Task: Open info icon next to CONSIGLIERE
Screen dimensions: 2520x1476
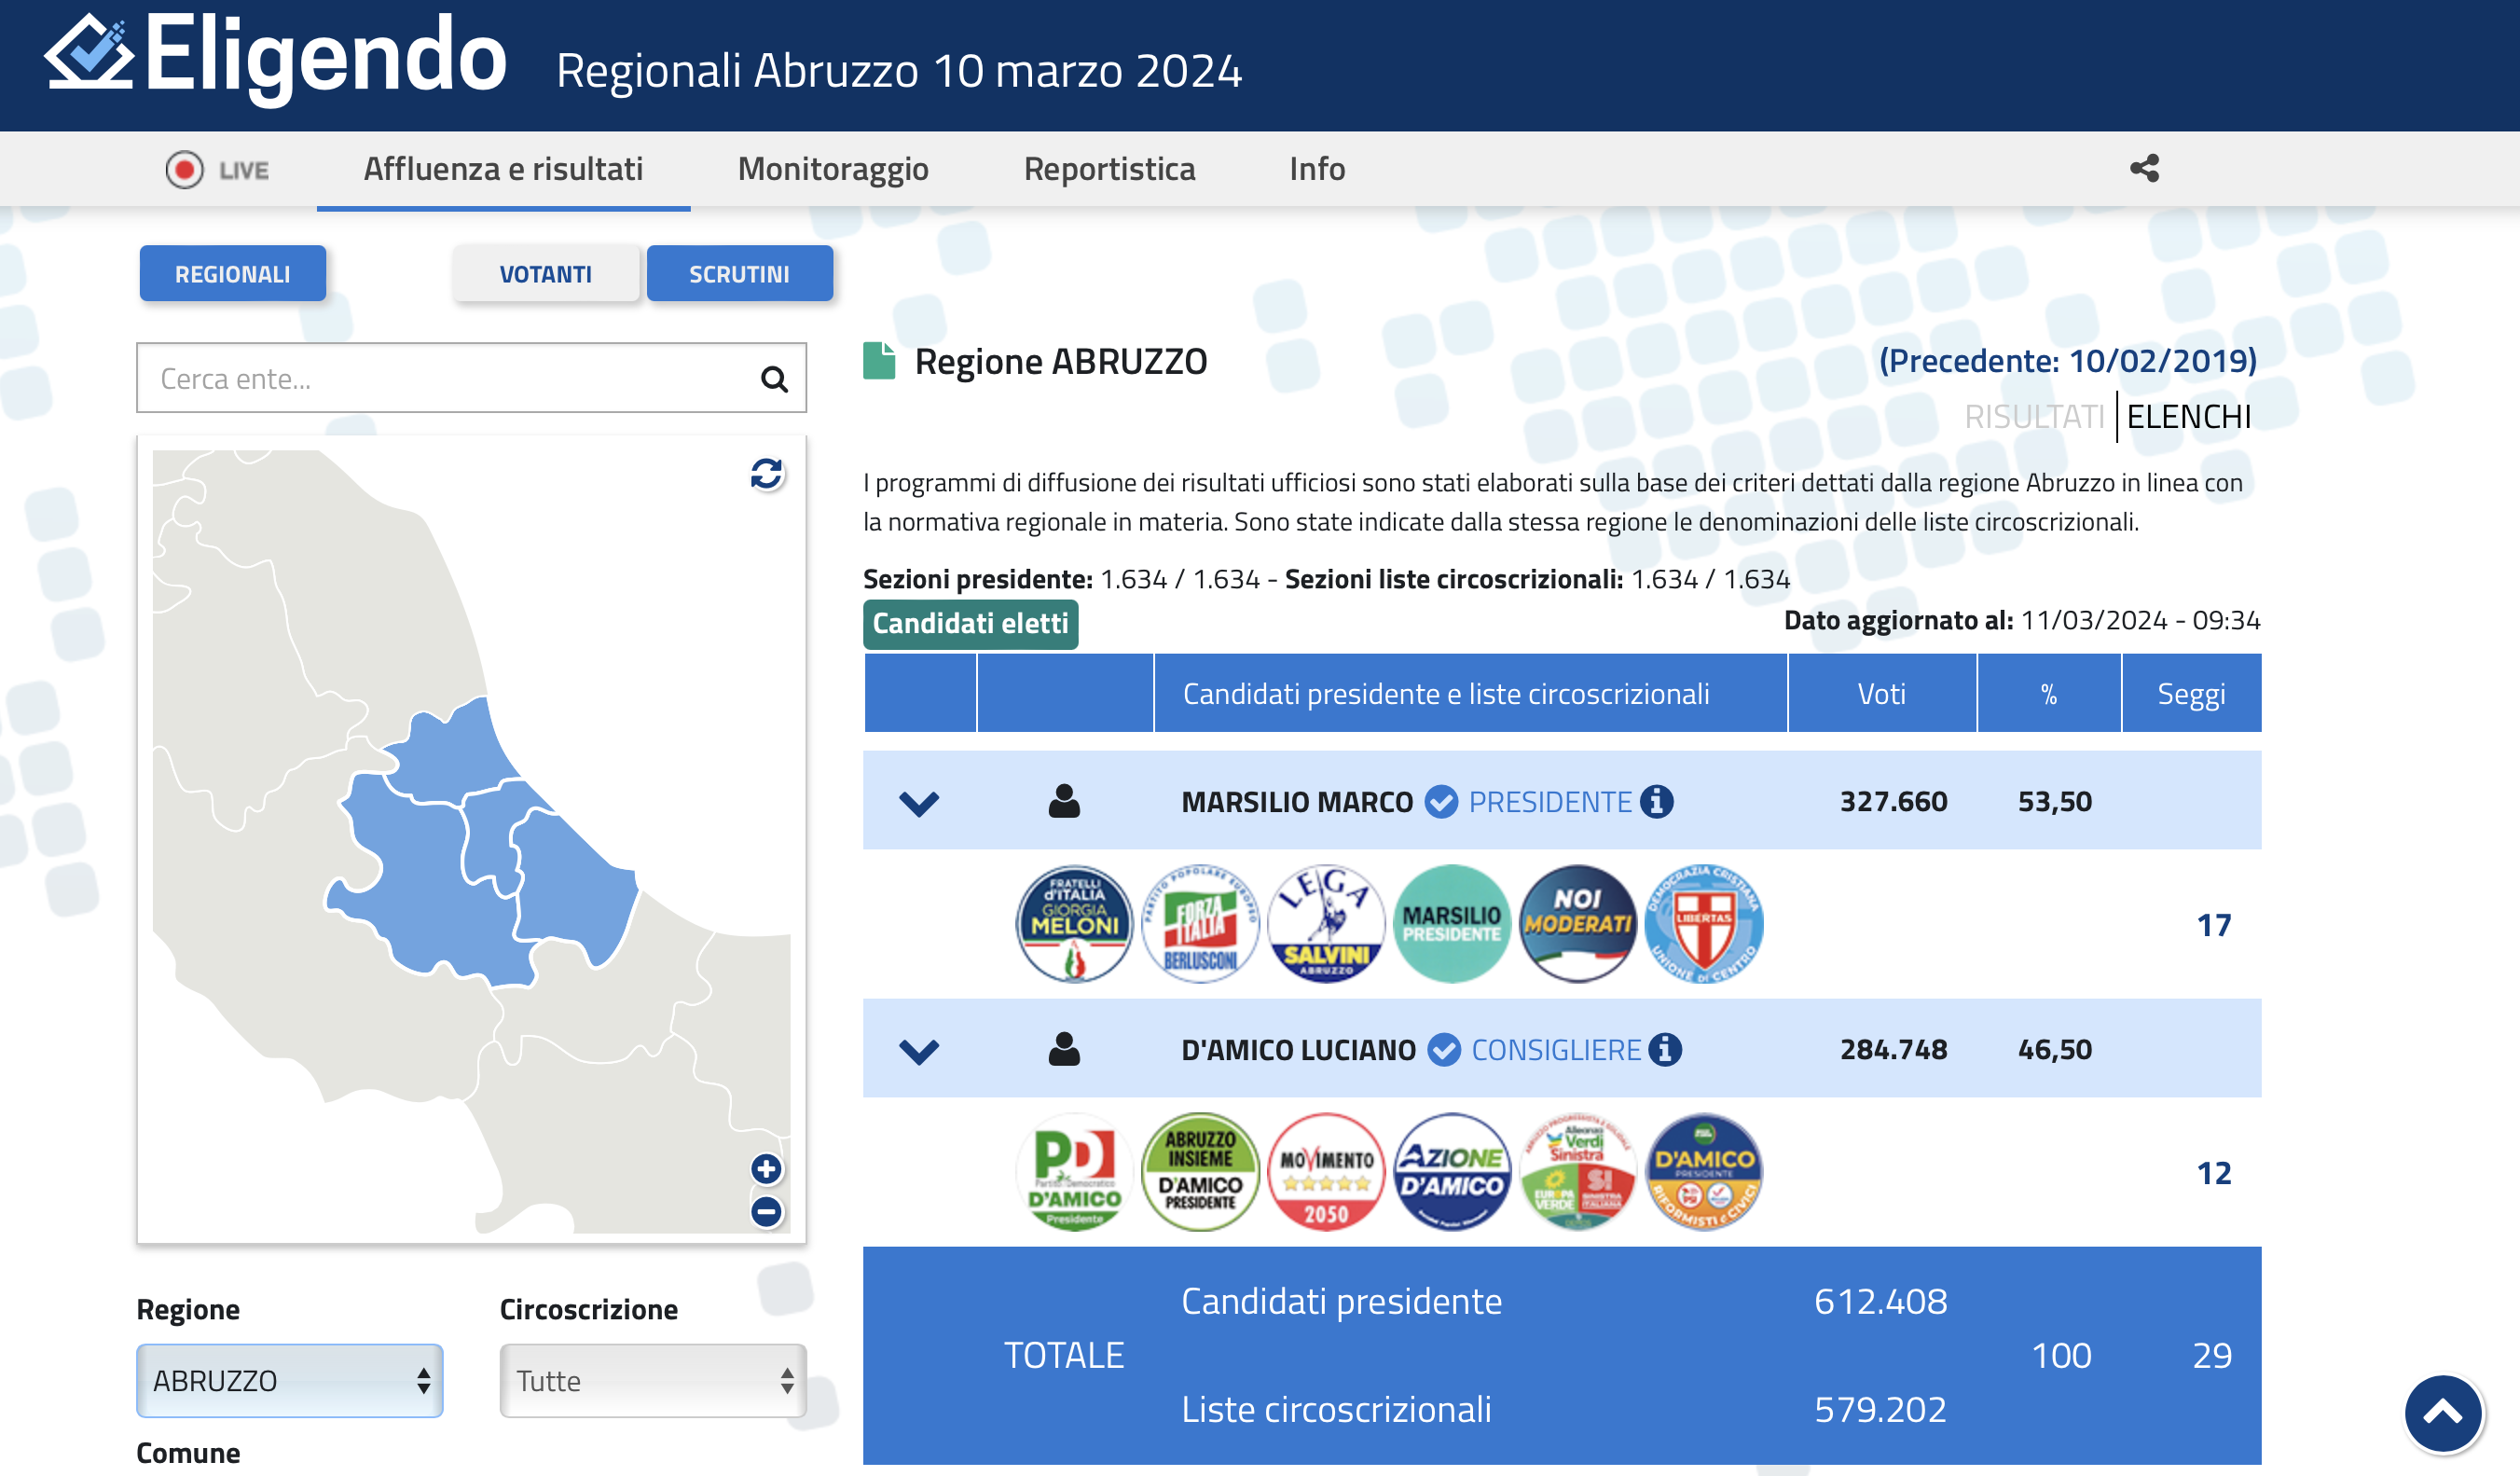Action: 1665,1049
